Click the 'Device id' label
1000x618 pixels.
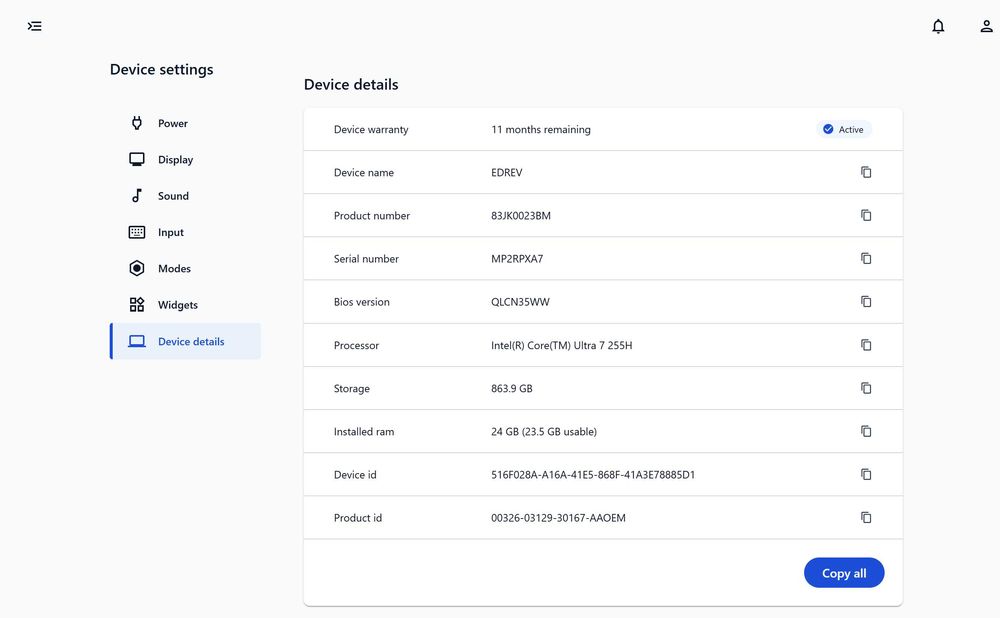[x=355, y=475]
